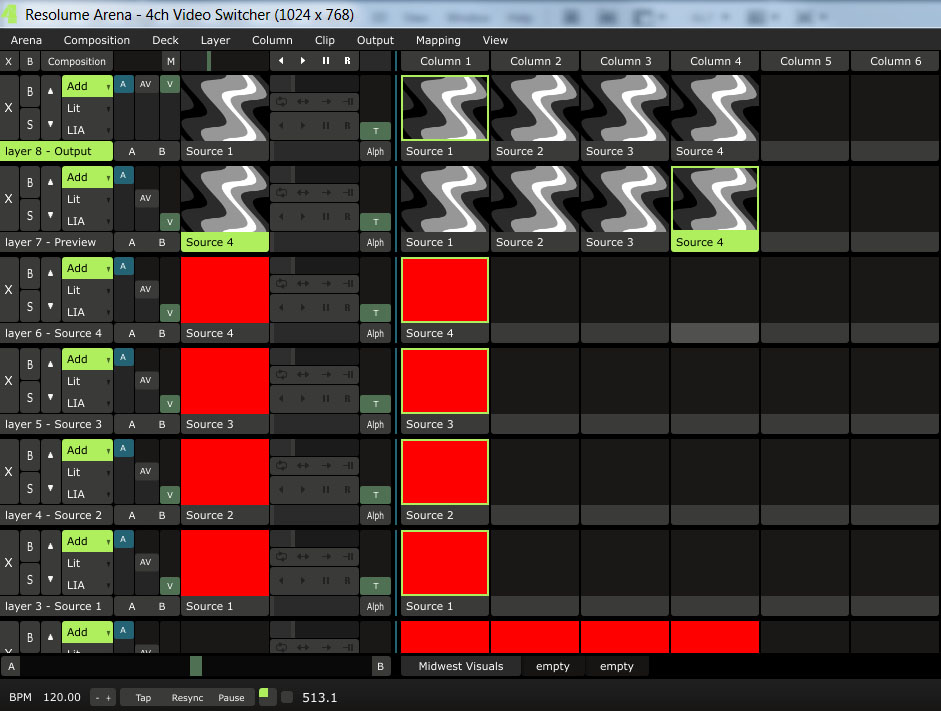Open the Lit dropdown on layer 7
Image resolution: width=941 pixels, height=711 pixels.
click(87, 199)
